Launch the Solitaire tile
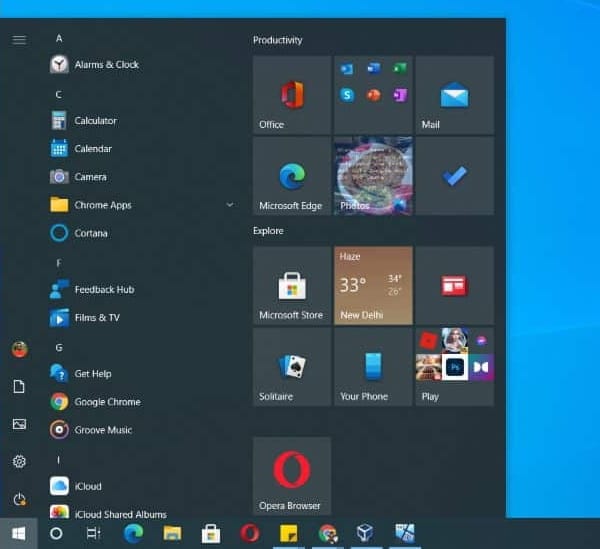The height and width of the screenshot is (549, 600). [x=292, y=367]
